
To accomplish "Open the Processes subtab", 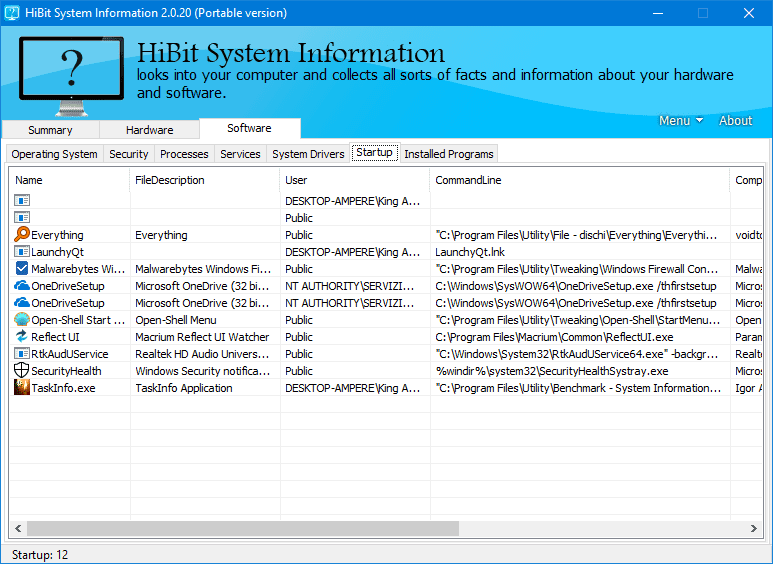I will [x=184, y=154].
